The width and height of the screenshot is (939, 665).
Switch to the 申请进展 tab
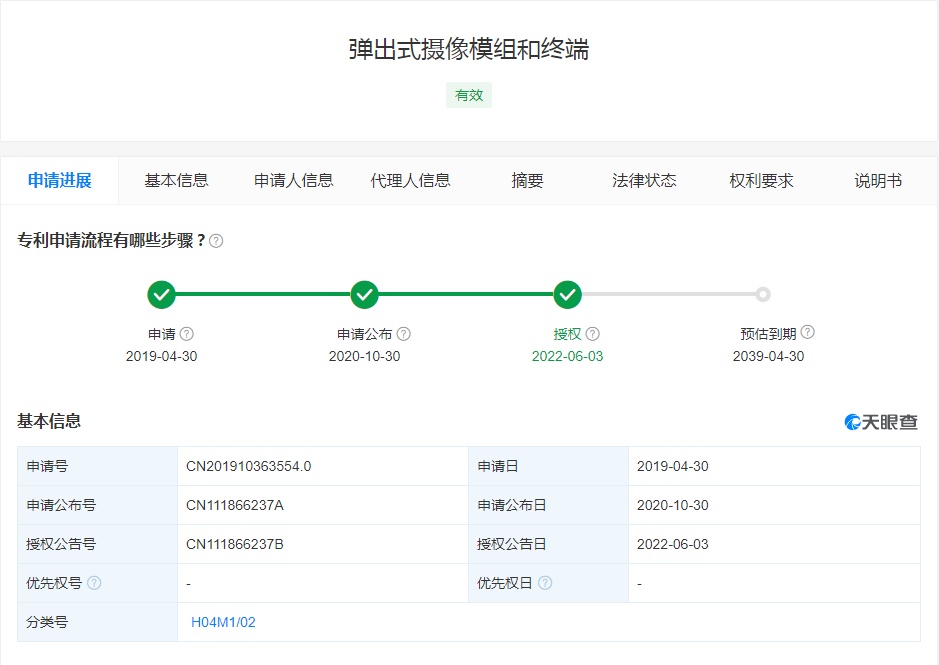59,180
